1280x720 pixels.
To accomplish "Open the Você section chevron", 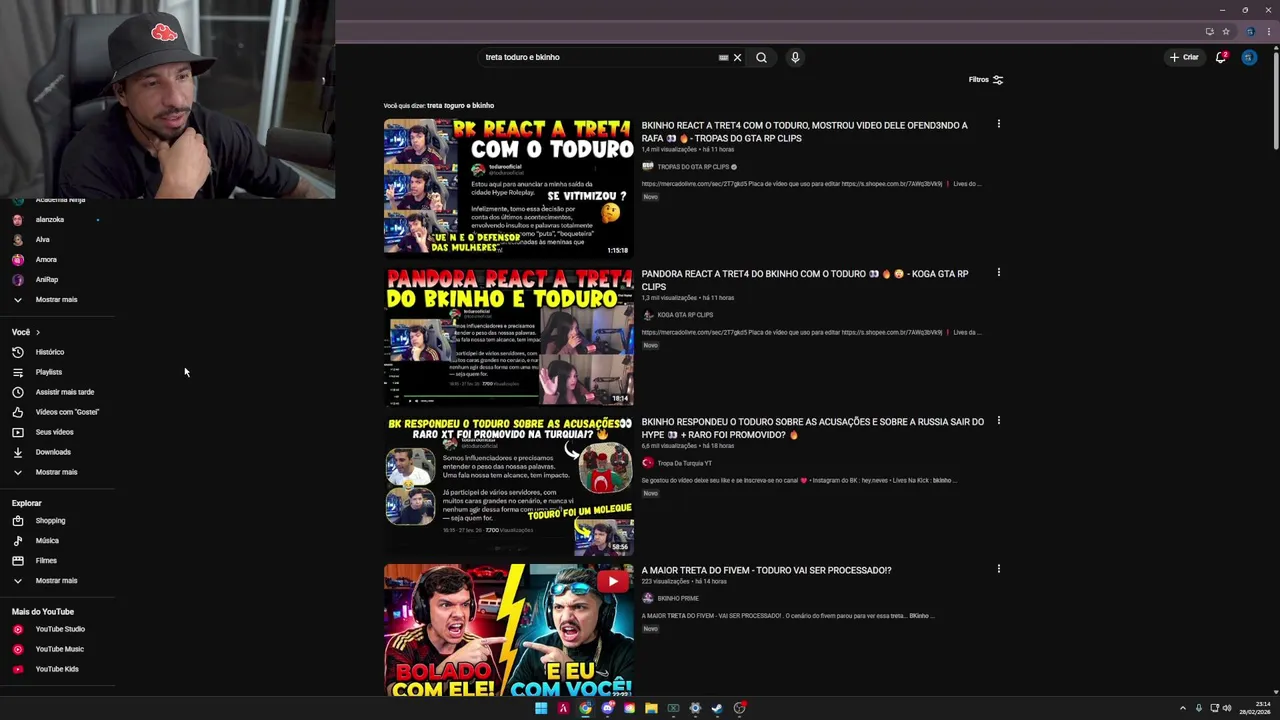I will coord(38,332).
